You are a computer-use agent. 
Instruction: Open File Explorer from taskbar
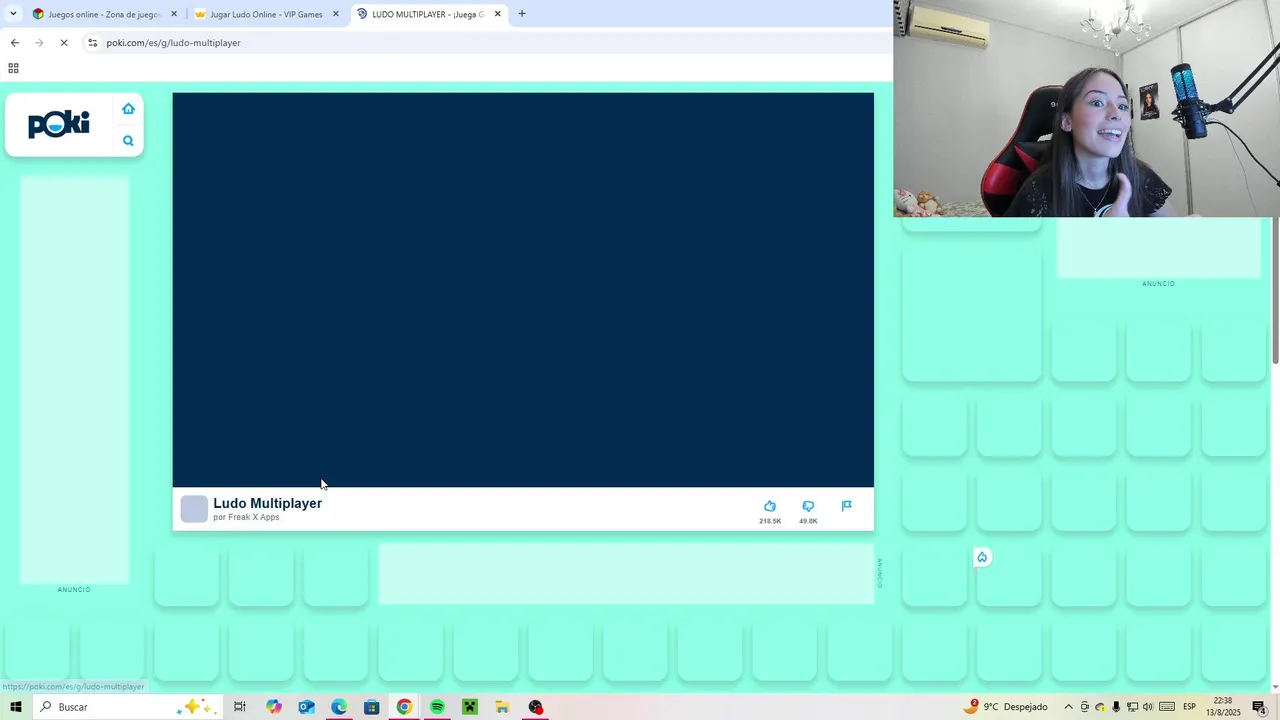coord(502,707)
